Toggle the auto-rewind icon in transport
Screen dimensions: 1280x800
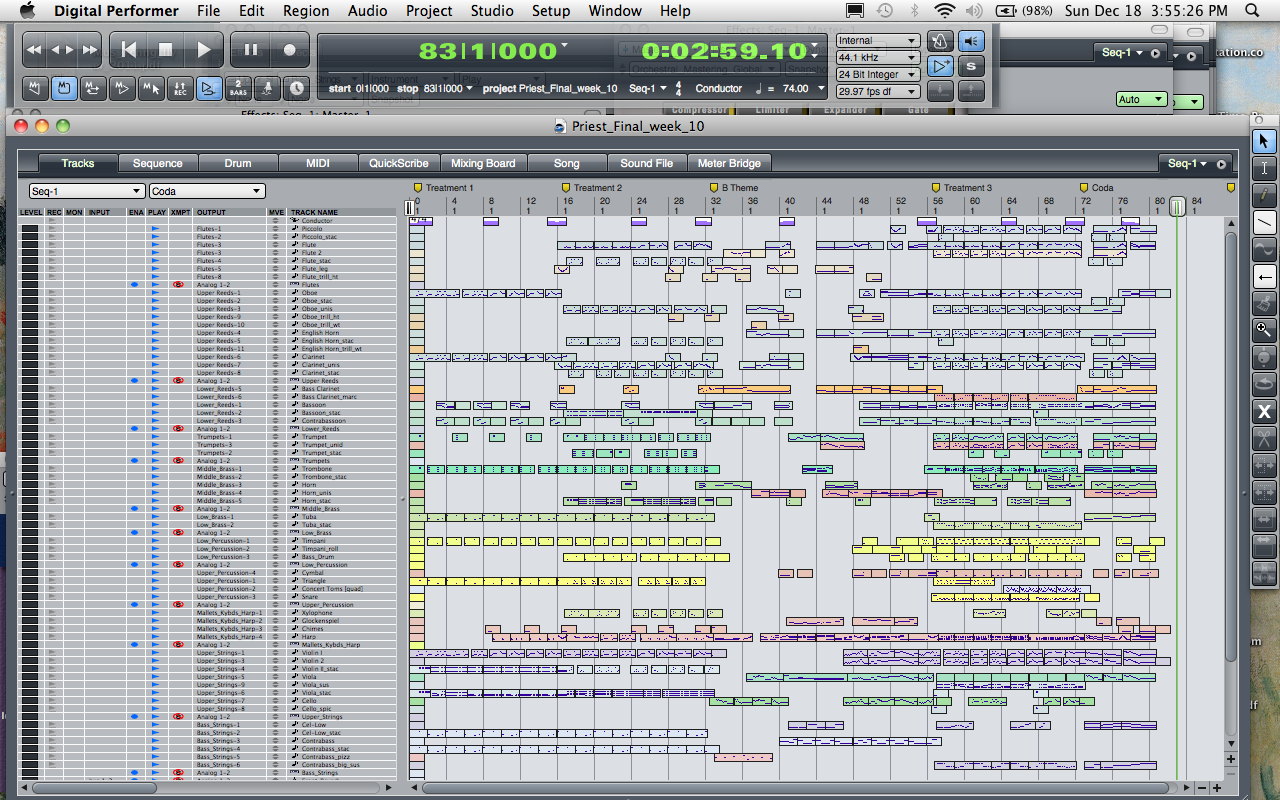click(x=35, y=88)
